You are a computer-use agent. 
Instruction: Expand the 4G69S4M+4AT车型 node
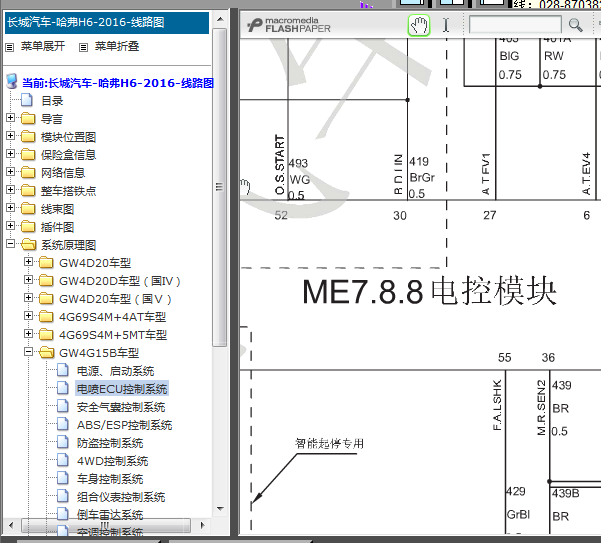(29, 317)
